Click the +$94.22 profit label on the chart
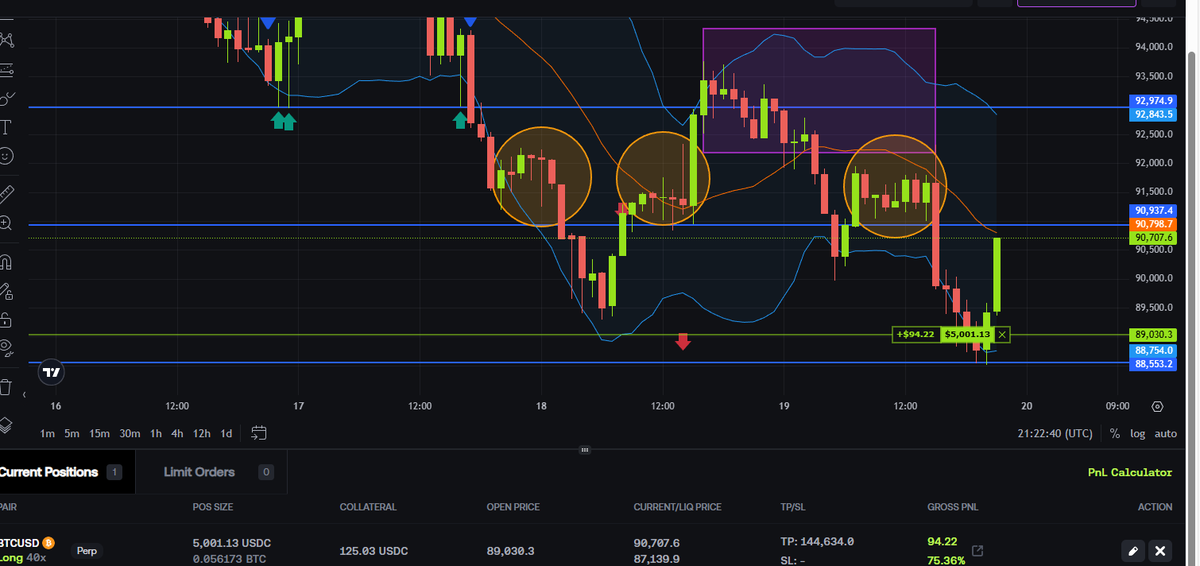This screenshot has width=1200, height=566. (915, 334)
